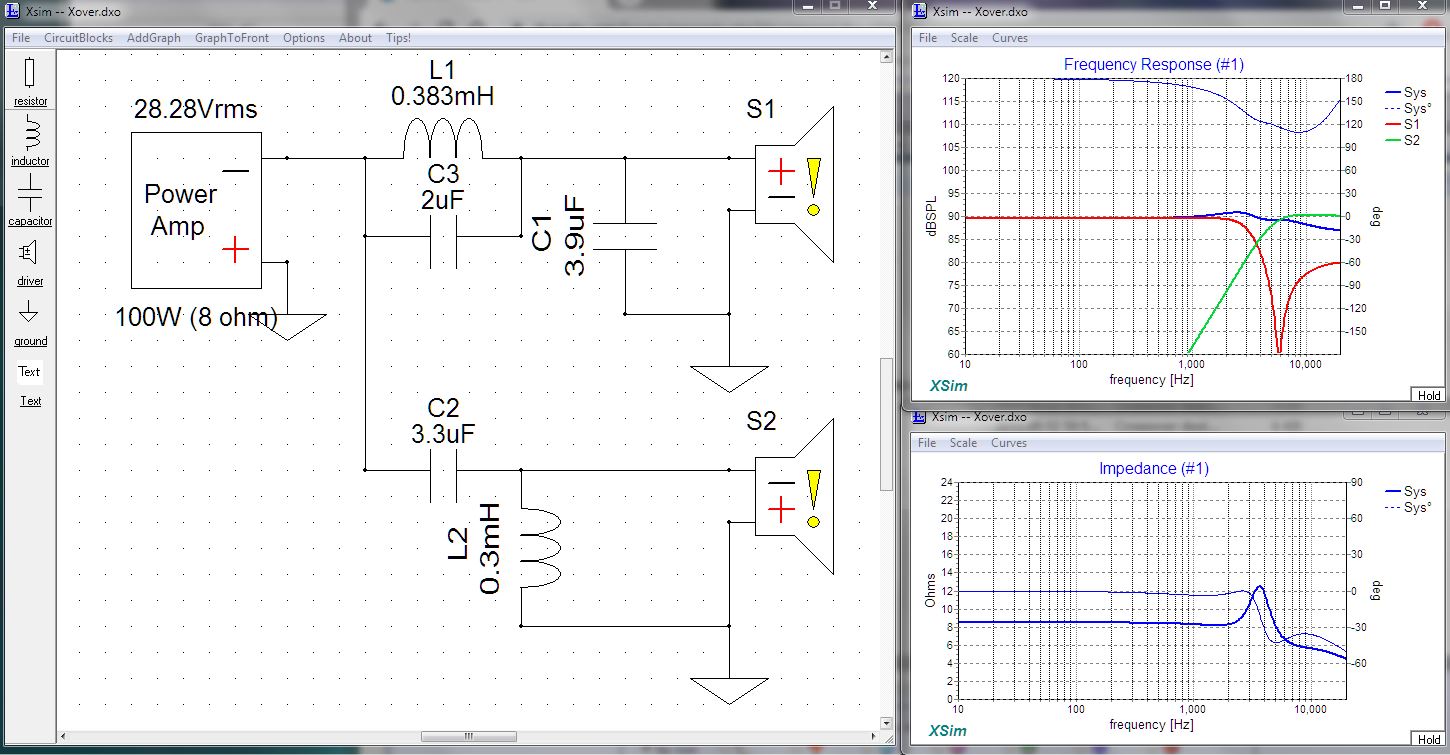The height and width of the screenshot is (755, 1450).
Task: Open File menu in Frequency Response window
Action: (x=928, y=38)
